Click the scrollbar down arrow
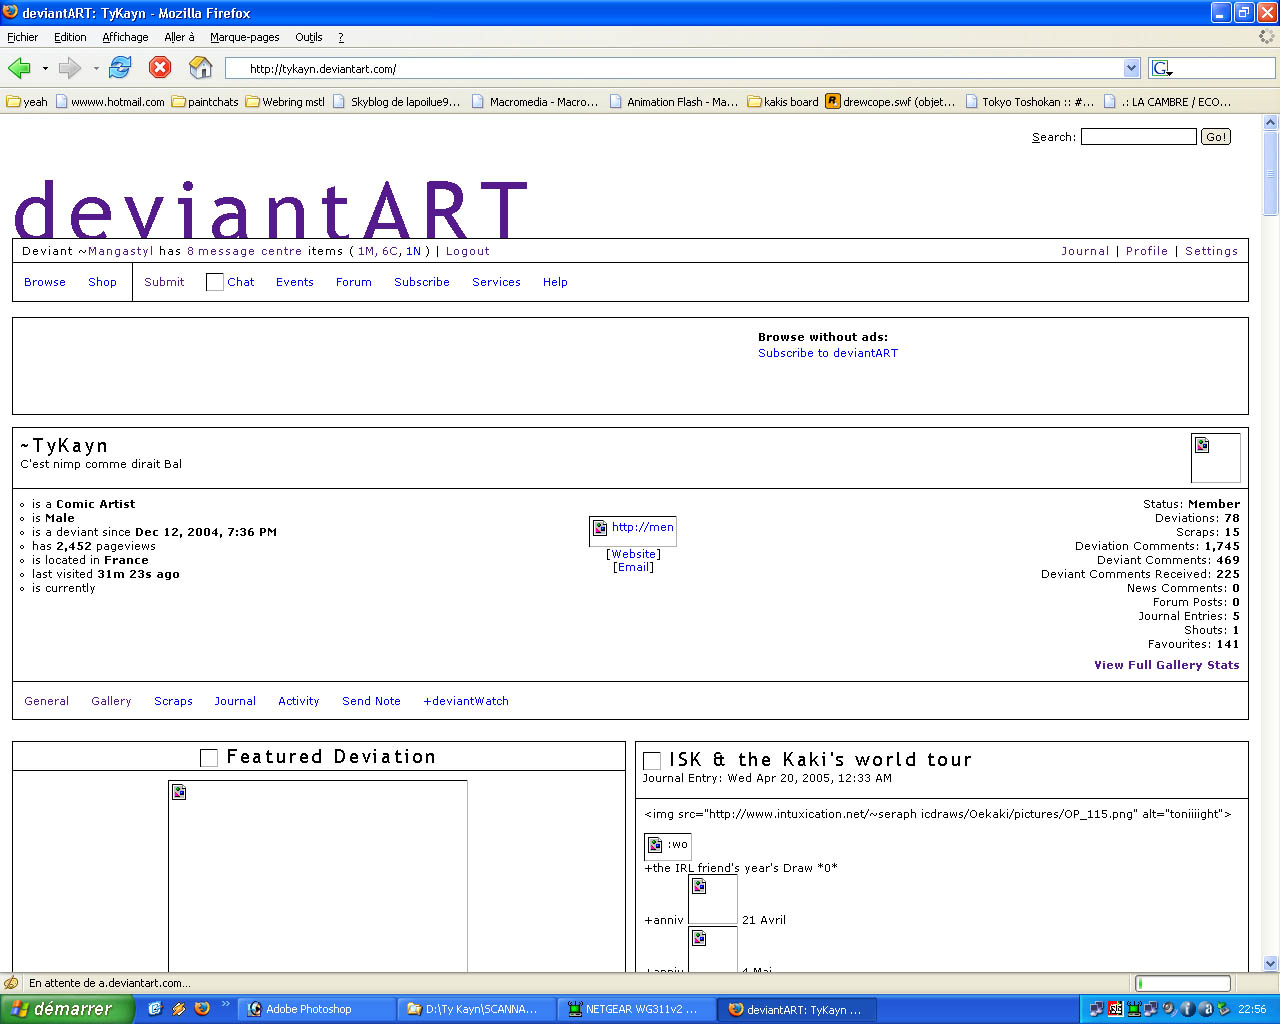 (1271, 964)
